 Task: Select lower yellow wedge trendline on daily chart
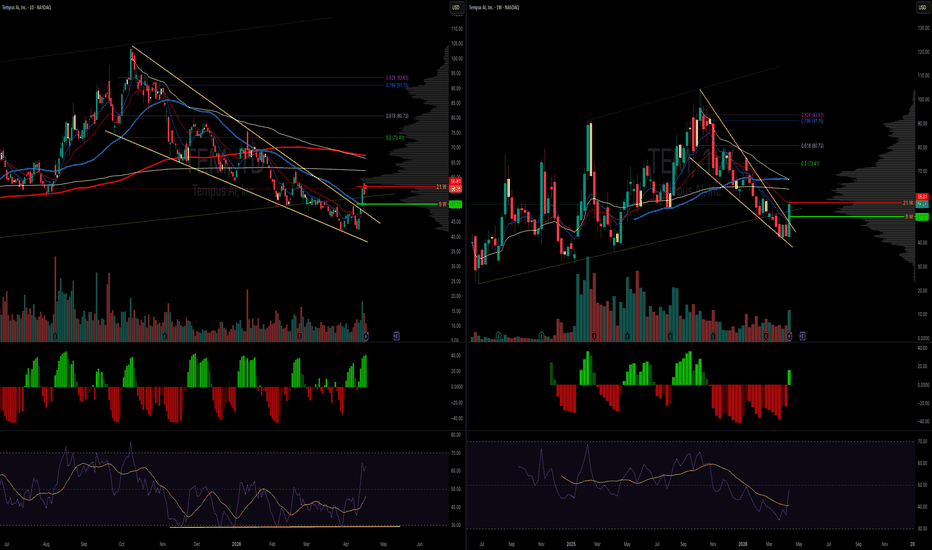point(237,187)
